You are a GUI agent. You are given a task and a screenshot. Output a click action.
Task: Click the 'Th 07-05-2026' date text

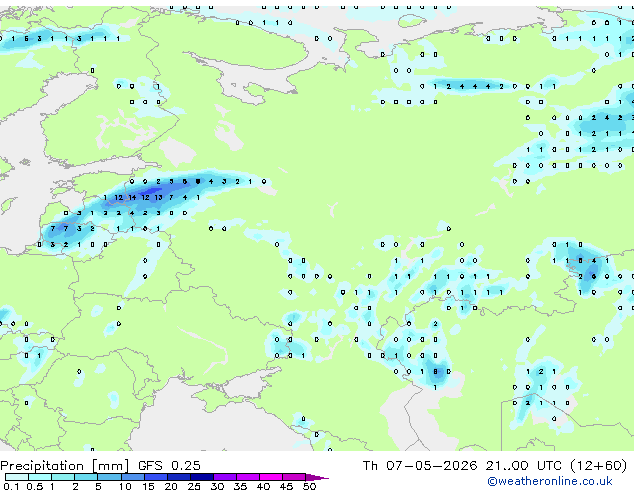tap(420, 466)
